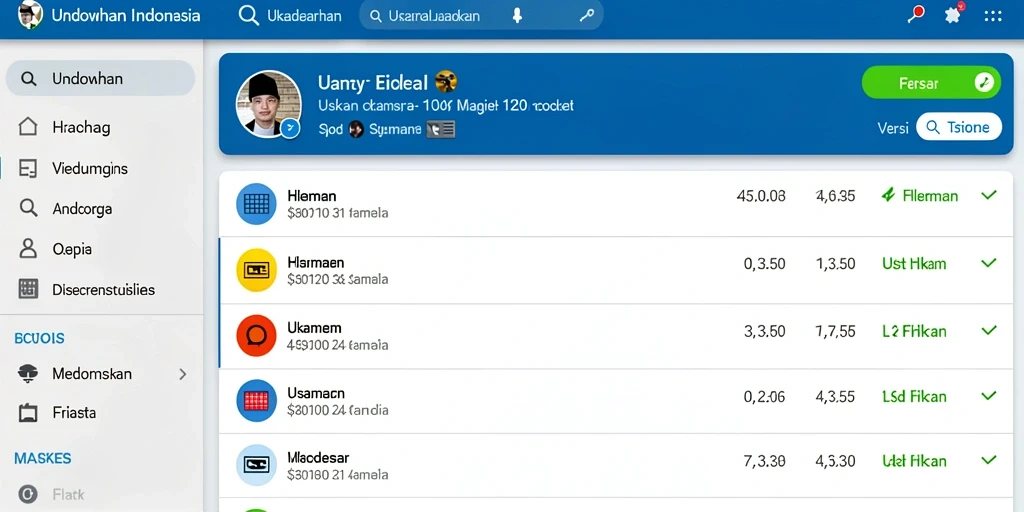
Task: Click the Uanty Eicleal profile name
Action: point(372,82)
